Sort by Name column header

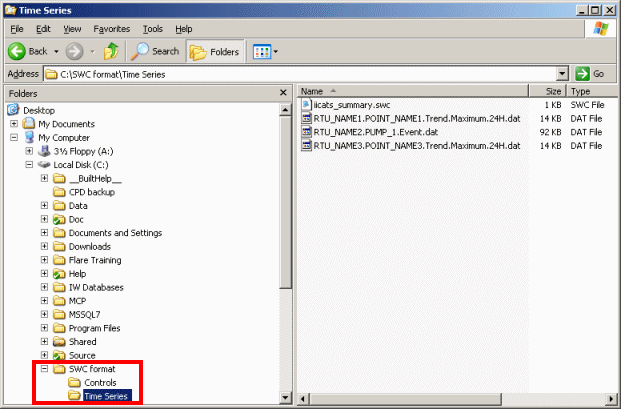(413, 91)
